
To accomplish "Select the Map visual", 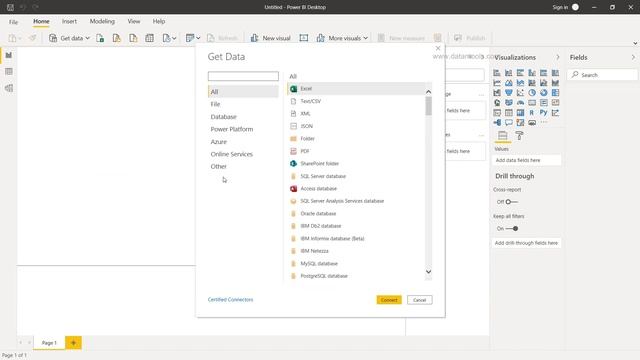I will 497,103.
